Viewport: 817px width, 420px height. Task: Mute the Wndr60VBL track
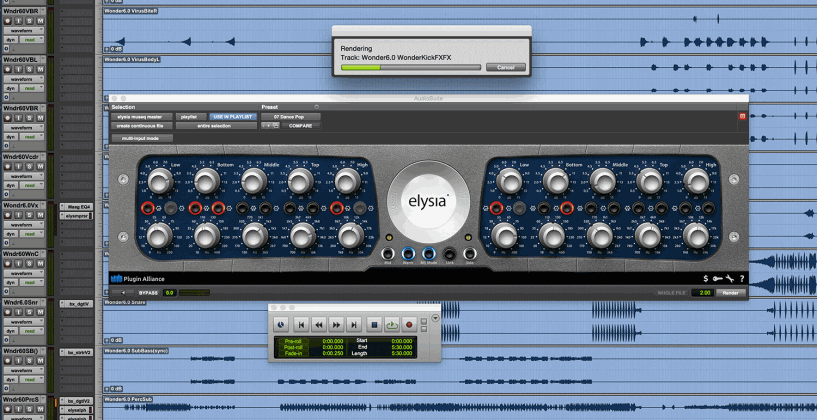click(x=40, y=69)
